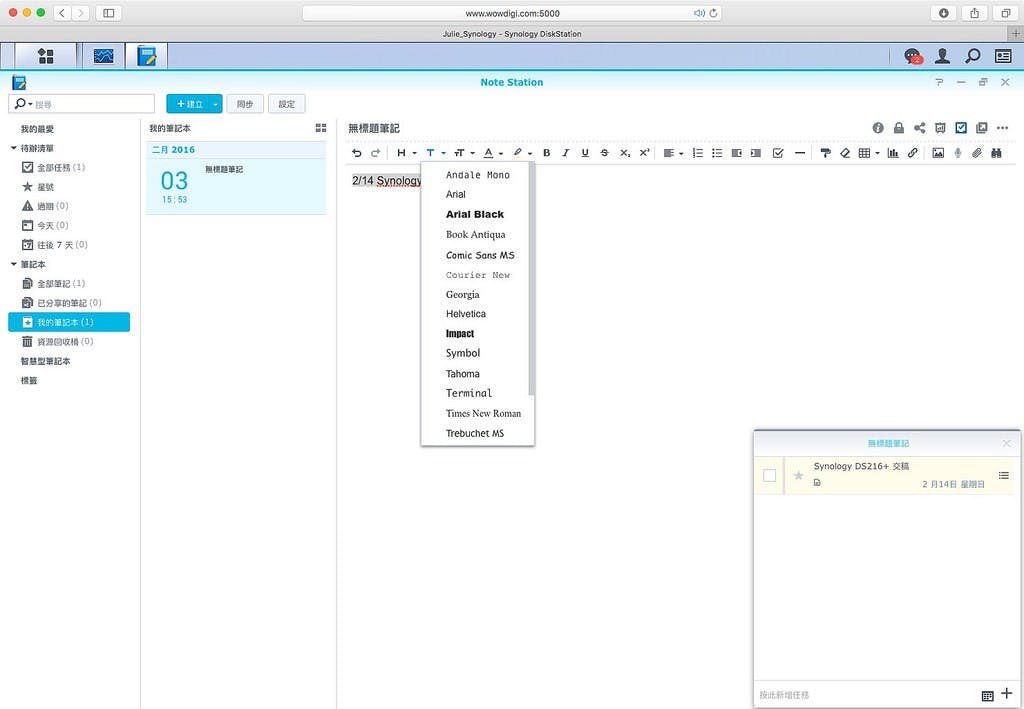Open the text highlight color picker
Viewport: 1024px width, 709px height.
pos(522,153)
